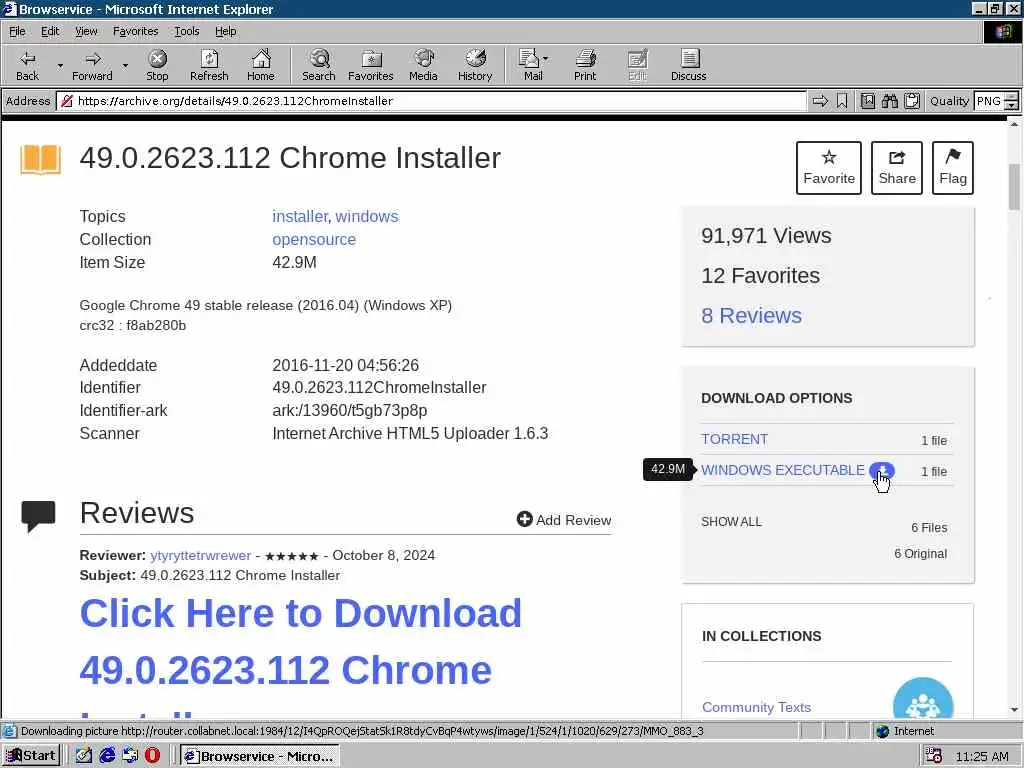Click the WINDOWS EXECUTABLE download link
The image size is (1024, 768).
782,470
